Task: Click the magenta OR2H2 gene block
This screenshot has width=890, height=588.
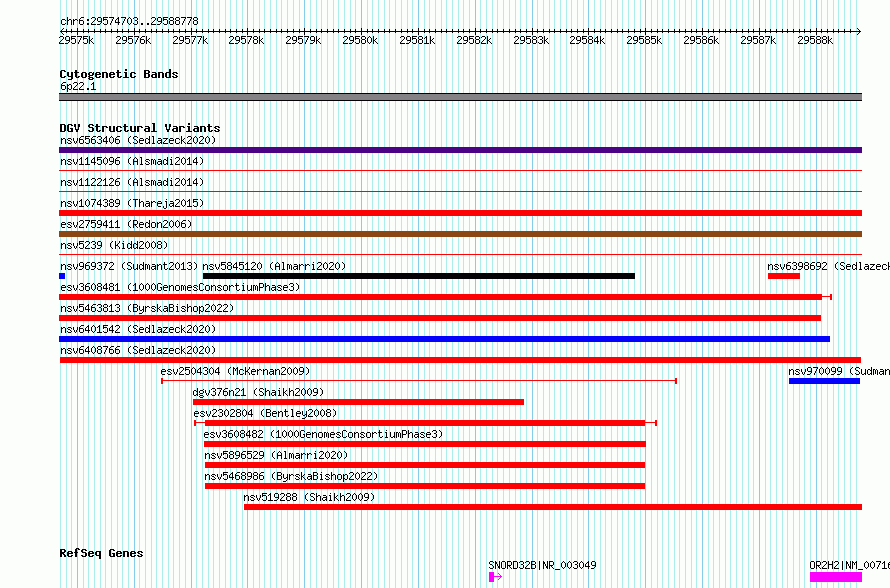Action: pyautogui.click(x=836, y=577)
